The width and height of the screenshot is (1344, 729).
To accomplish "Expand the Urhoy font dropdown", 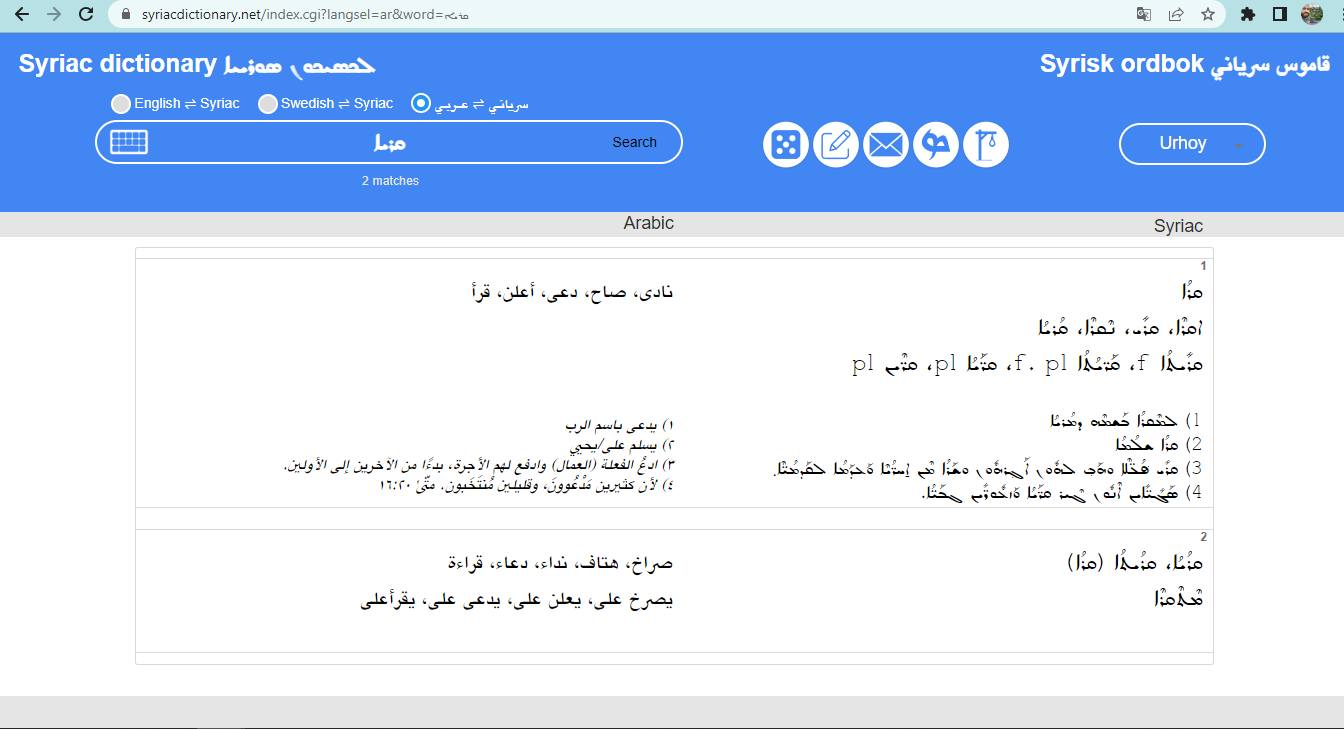I will tap(1192, 143).
